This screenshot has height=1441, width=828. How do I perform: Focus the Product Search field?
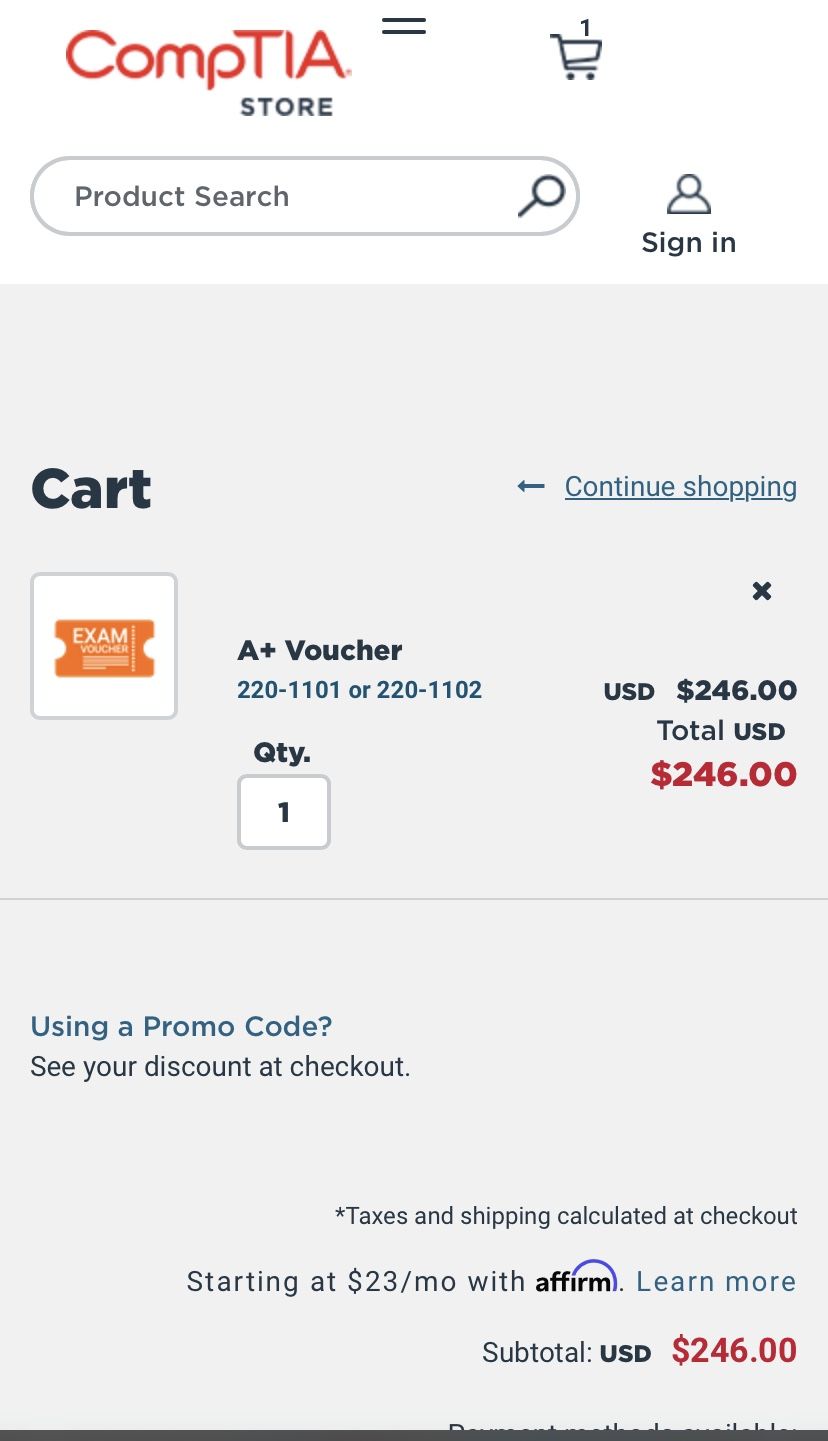click(x=280, y=196)
